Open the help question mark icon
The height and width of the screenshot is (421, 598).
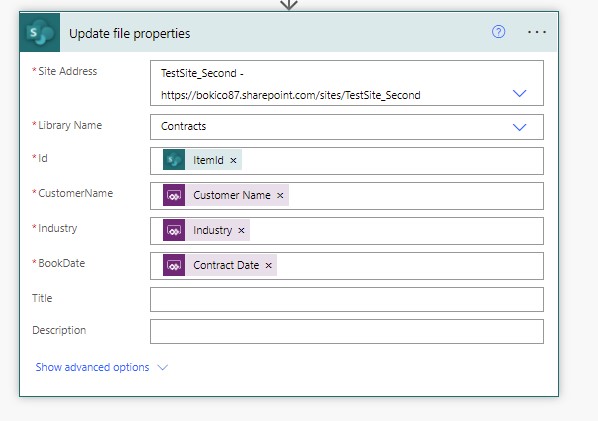(x=498, y=32)
